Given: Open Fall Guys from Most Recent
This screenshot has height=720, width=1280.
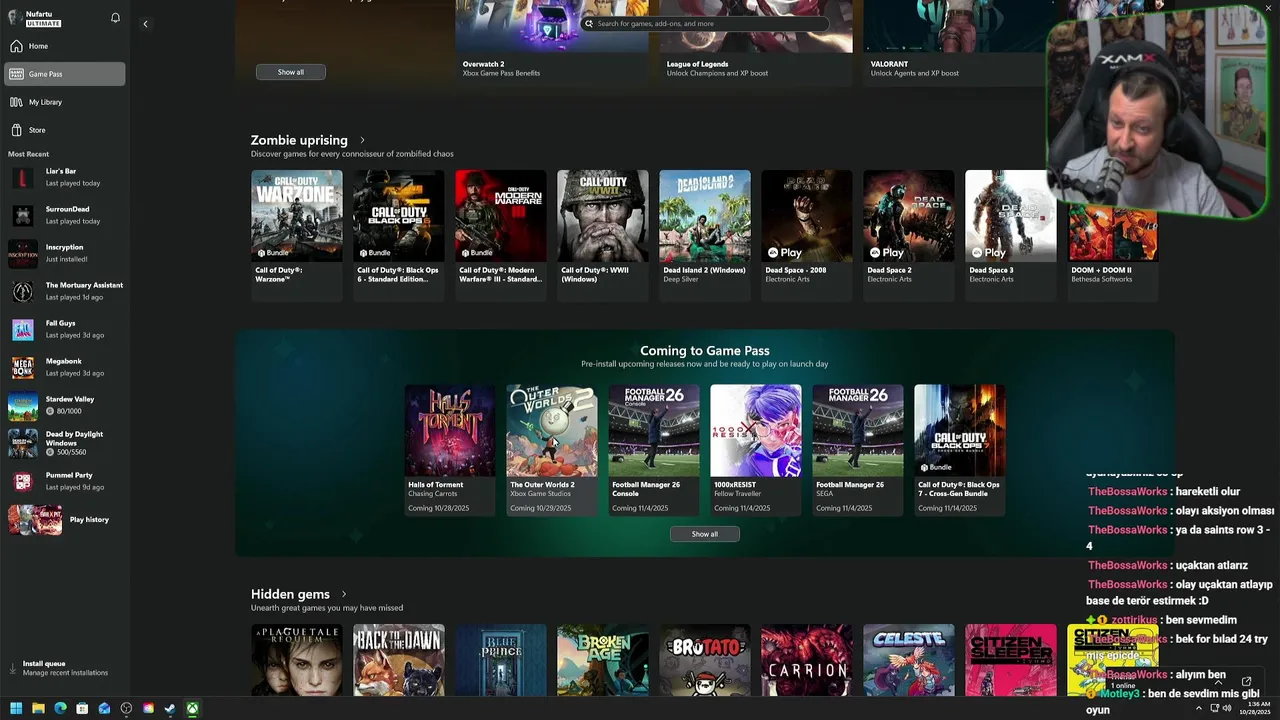Looking at the screenshot, I should [x=65, y=330].
